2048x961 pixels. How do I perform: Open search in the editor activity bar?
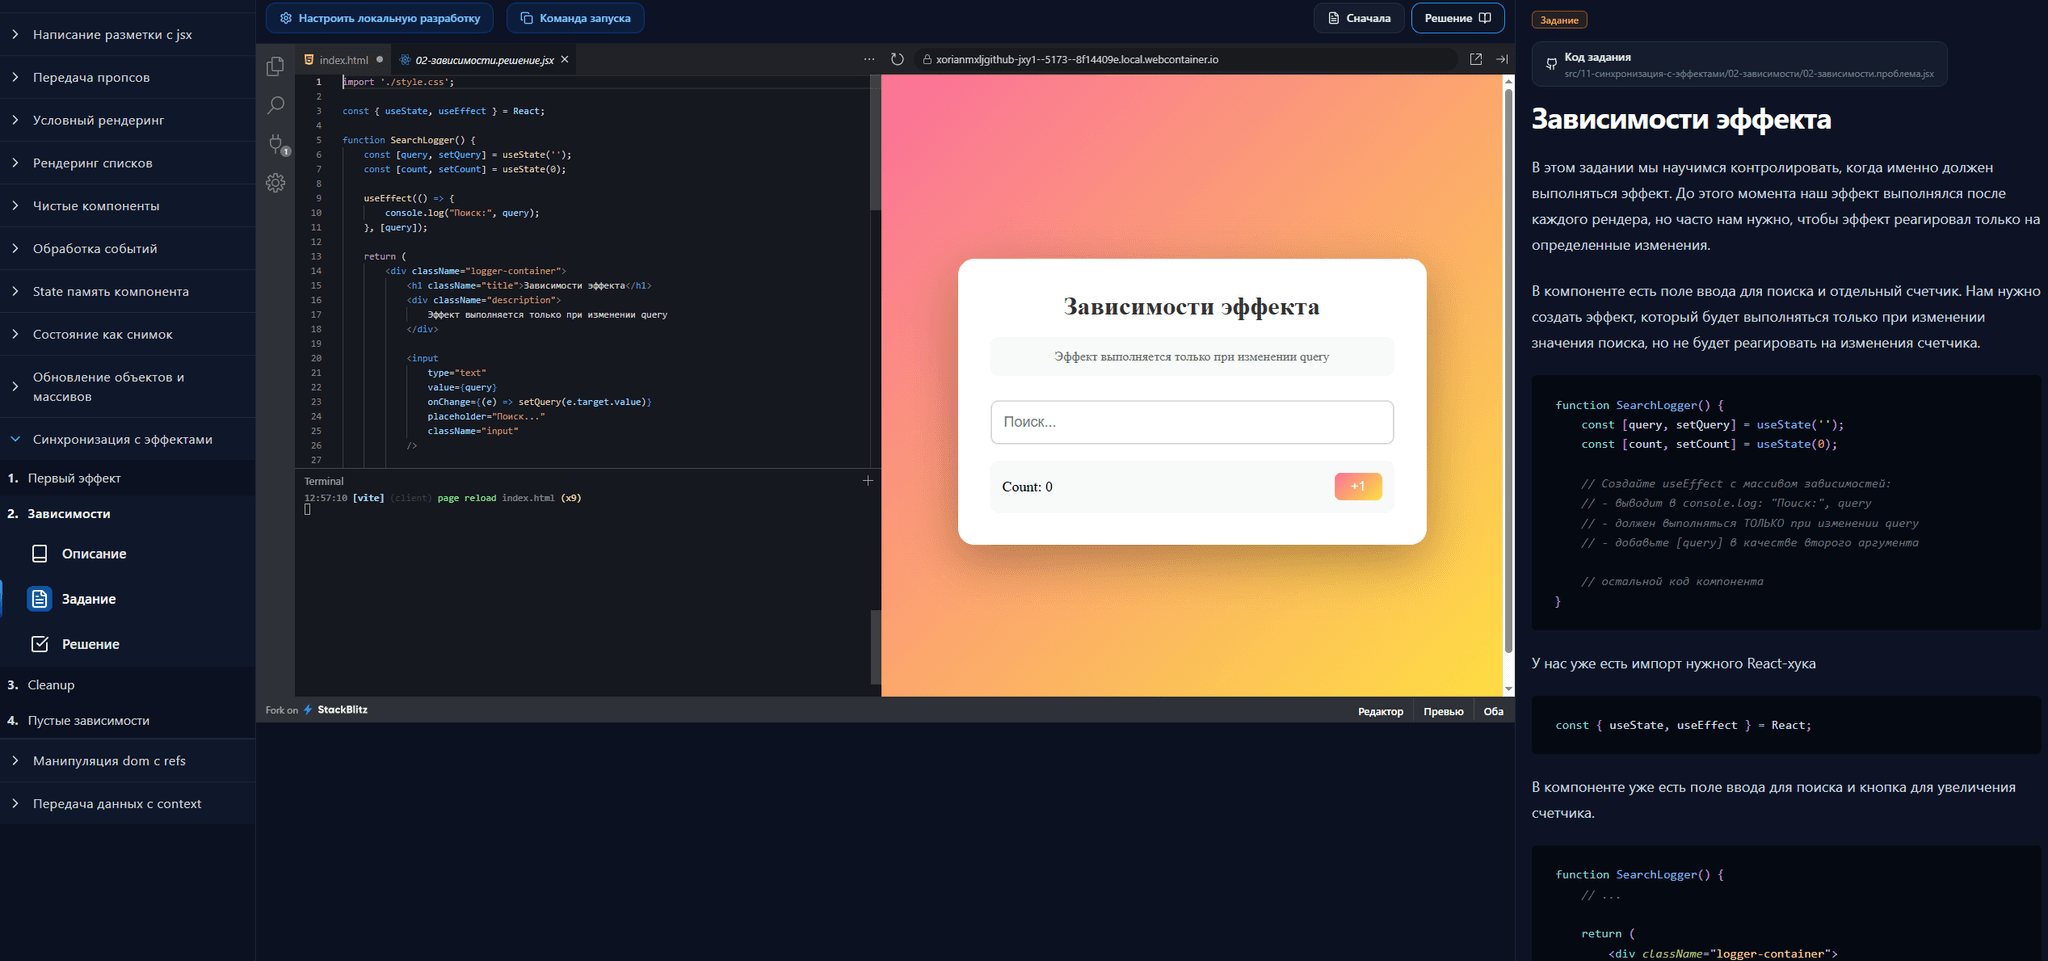[276, 105]
